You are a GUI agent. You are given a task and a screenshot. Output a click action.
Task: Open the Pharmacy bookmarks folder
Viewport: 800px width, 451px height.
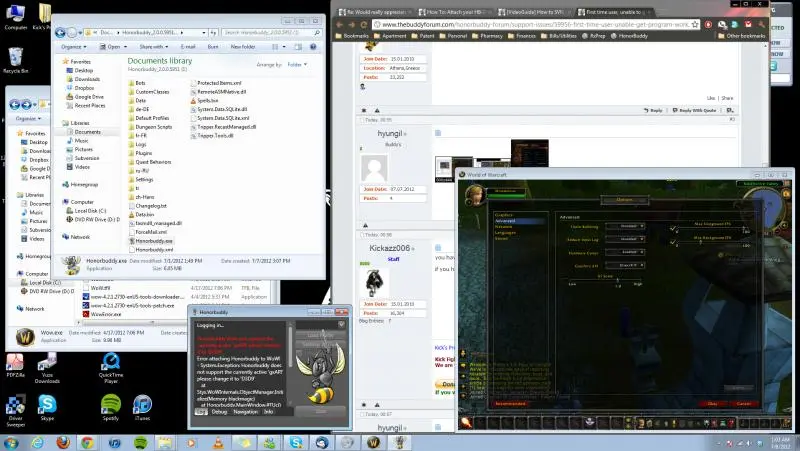[x=487, y=36]
